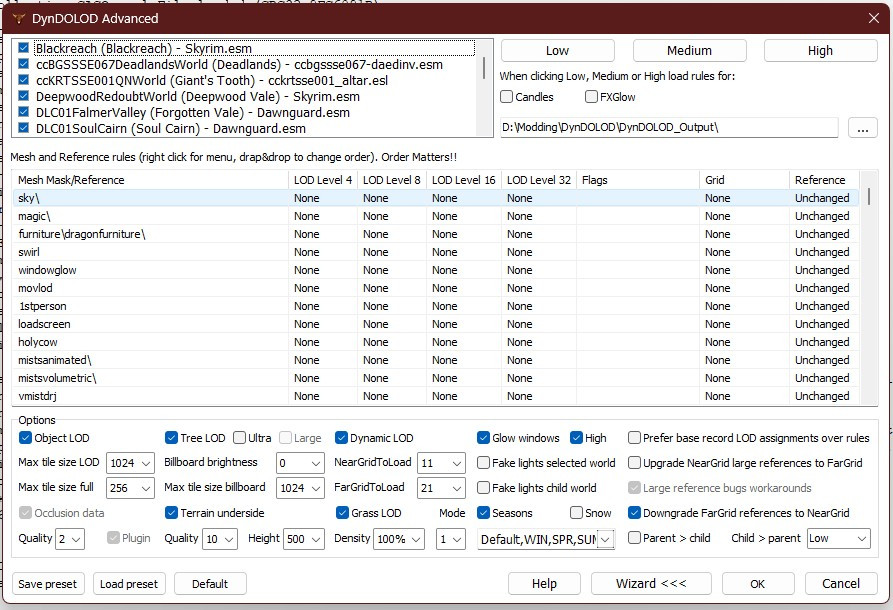Close the DynDOLOD Advanced window
The width and height of the screenshot is (893, 610).
(873, 18)
